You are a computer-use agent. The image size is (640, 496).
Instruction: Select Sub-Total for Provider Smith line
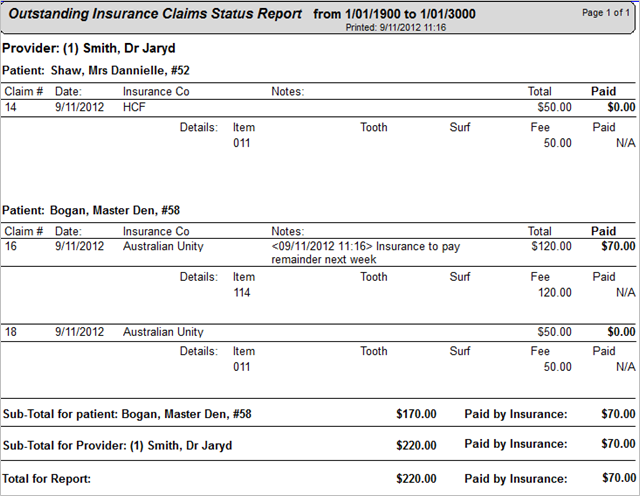tap(318, 445)
